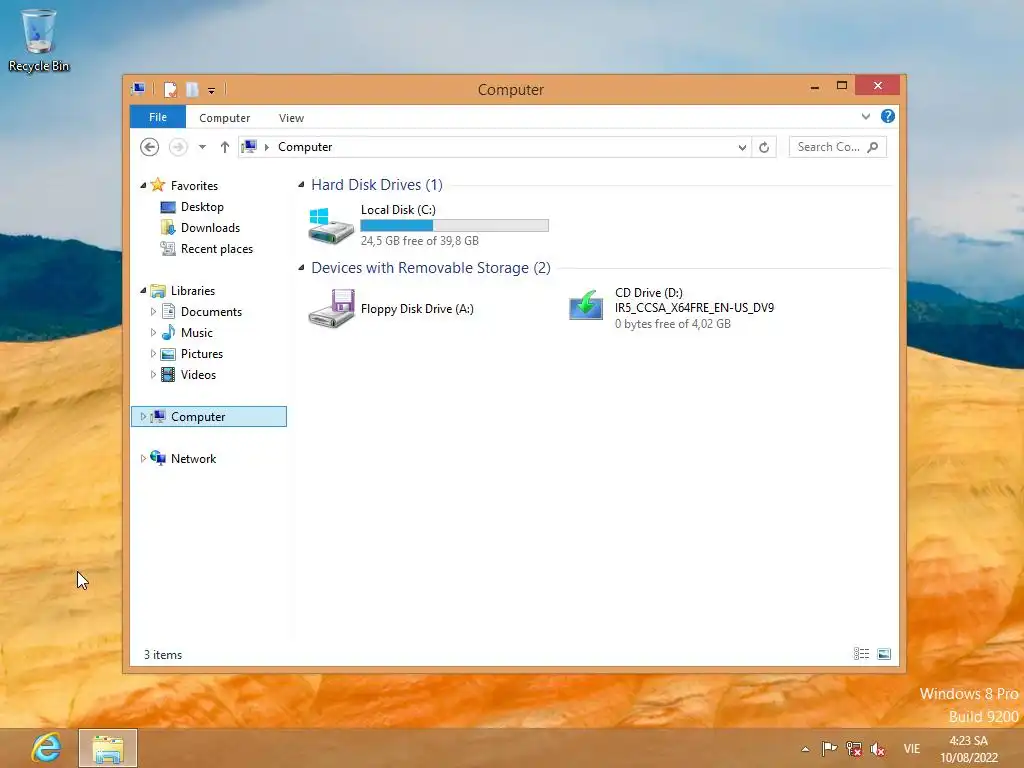Click the New folder quick access icon

192,89
